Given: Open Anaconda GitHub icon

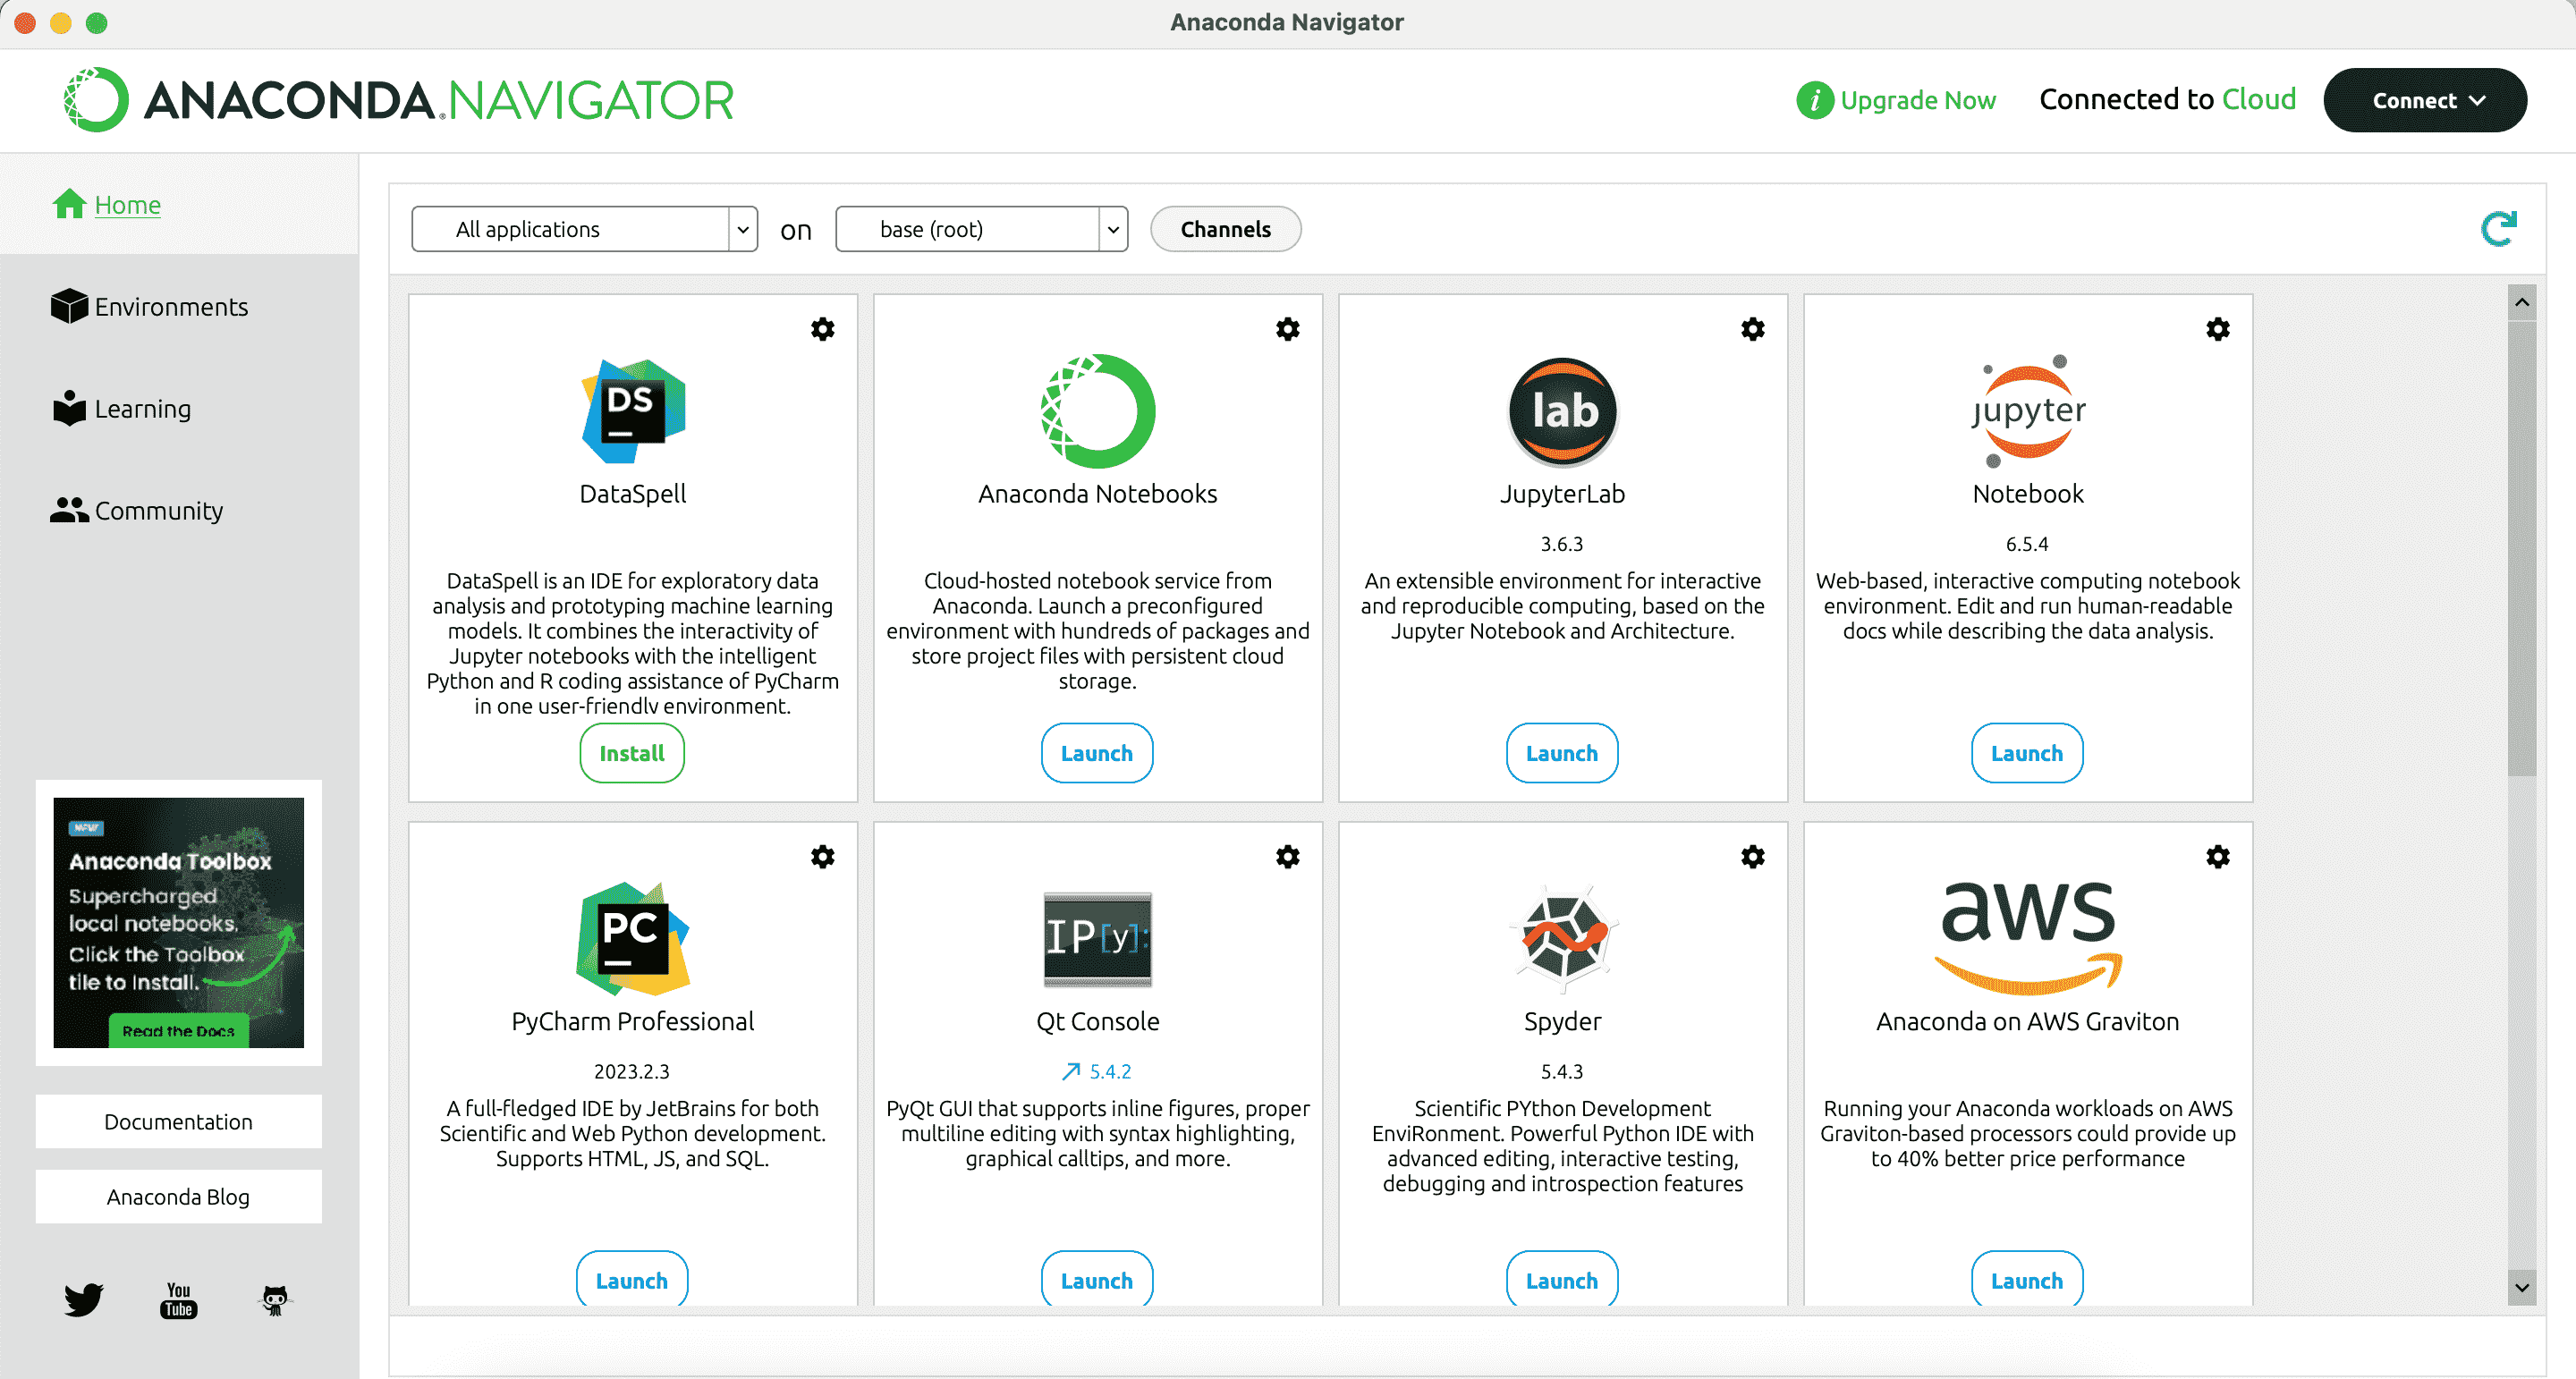Looking at the screenshot, I should click(274, 1300).
